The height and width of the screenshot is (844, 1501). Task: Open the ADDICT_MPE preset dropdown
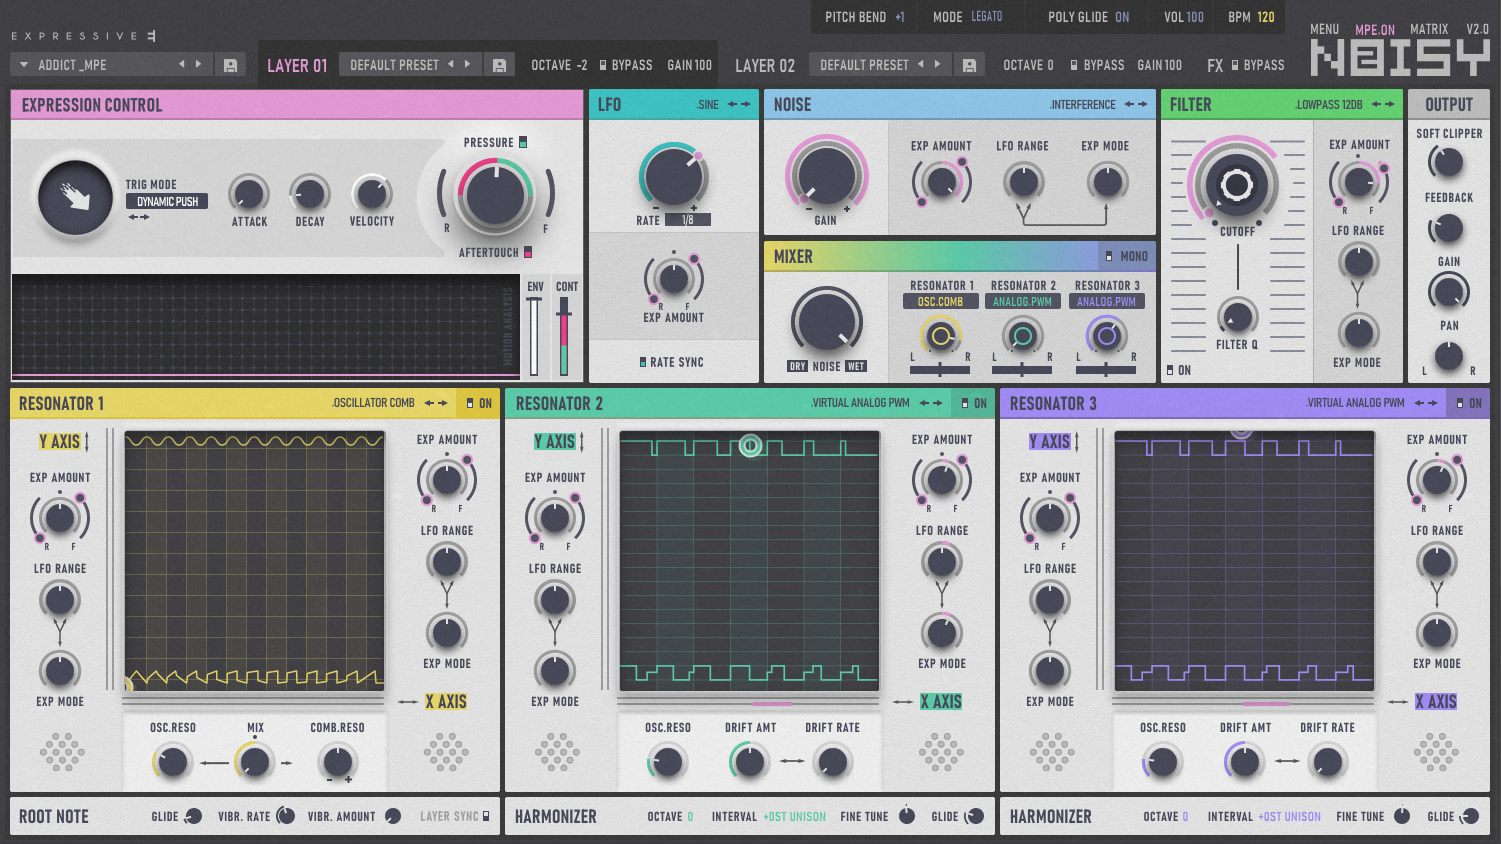coord(70,65)
